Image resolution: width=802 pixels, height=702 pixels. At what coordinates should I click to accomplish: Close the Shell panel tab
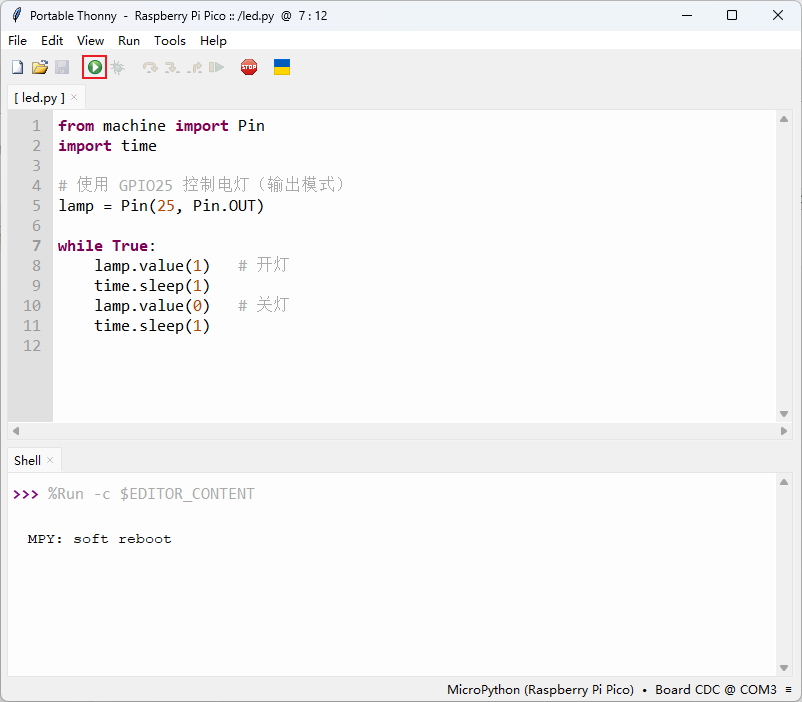coord(50,460)
